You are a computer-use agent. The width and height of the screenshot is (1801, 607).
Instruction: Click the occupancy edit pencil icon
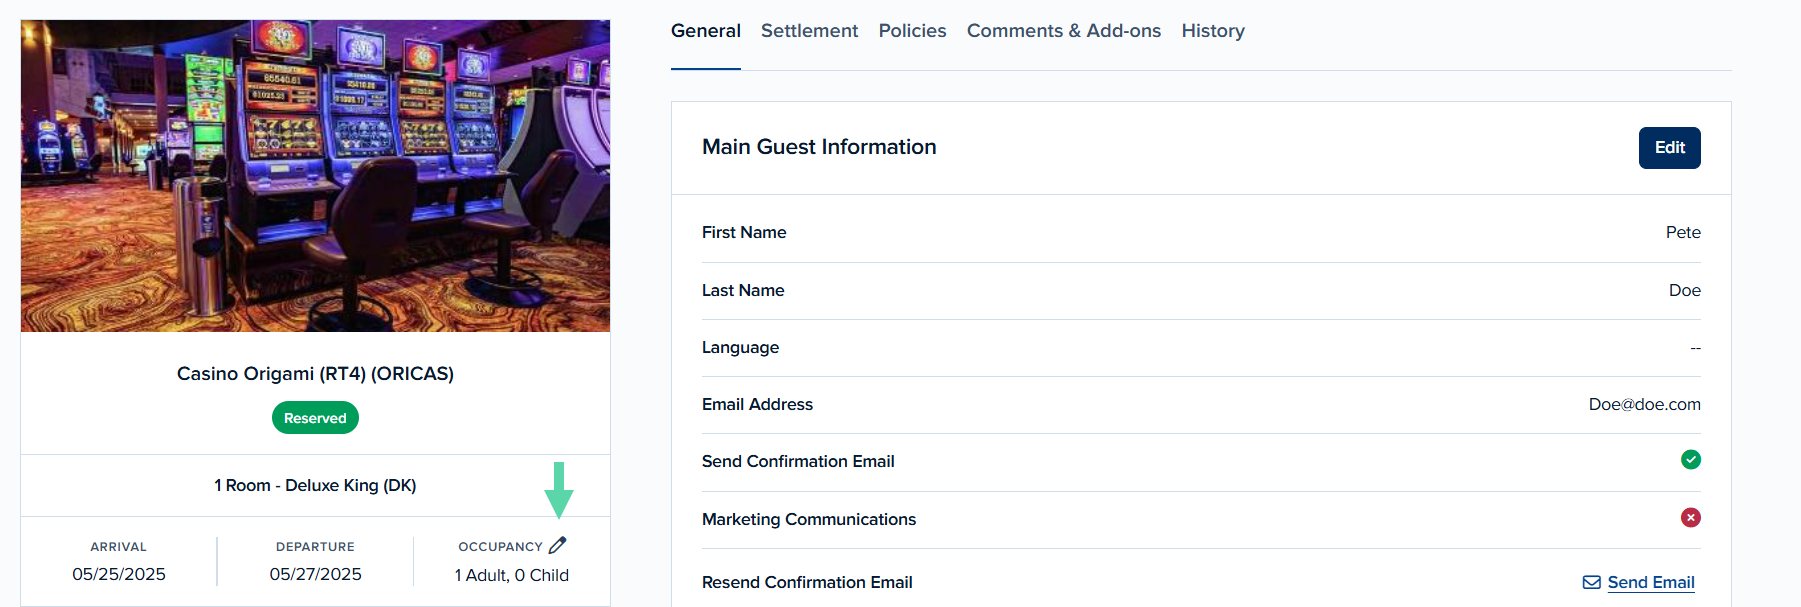[x=558, y=545]
